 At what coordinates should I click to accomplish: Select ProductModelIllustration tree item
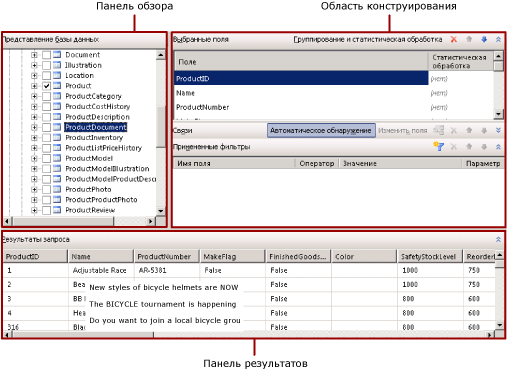click(107, 168)
